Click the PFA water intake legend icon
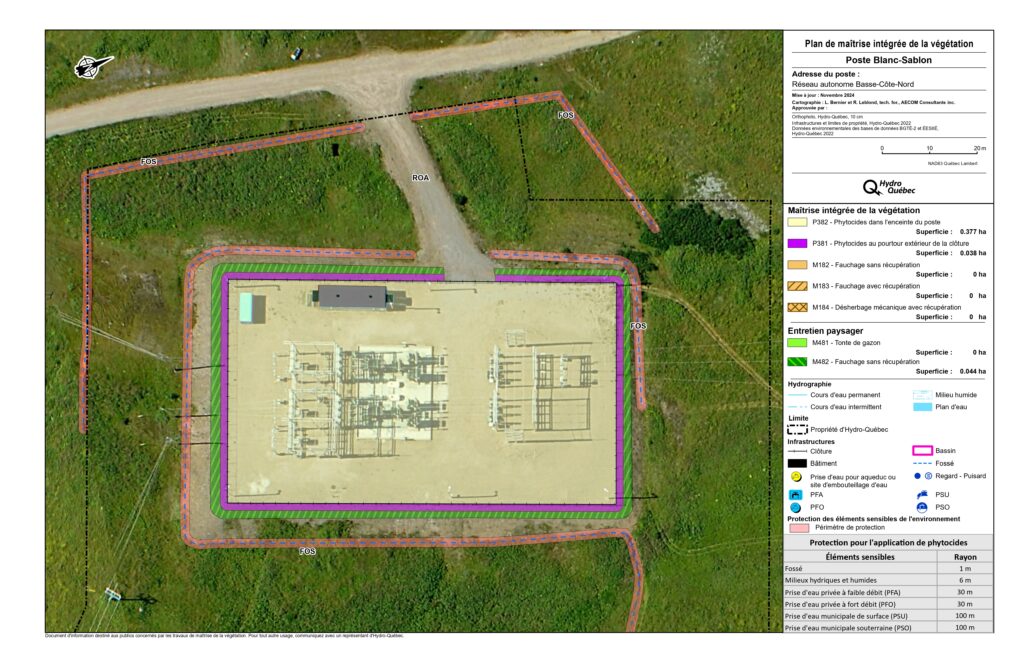This screenshot has height=663, width=1024. (795, 494)
